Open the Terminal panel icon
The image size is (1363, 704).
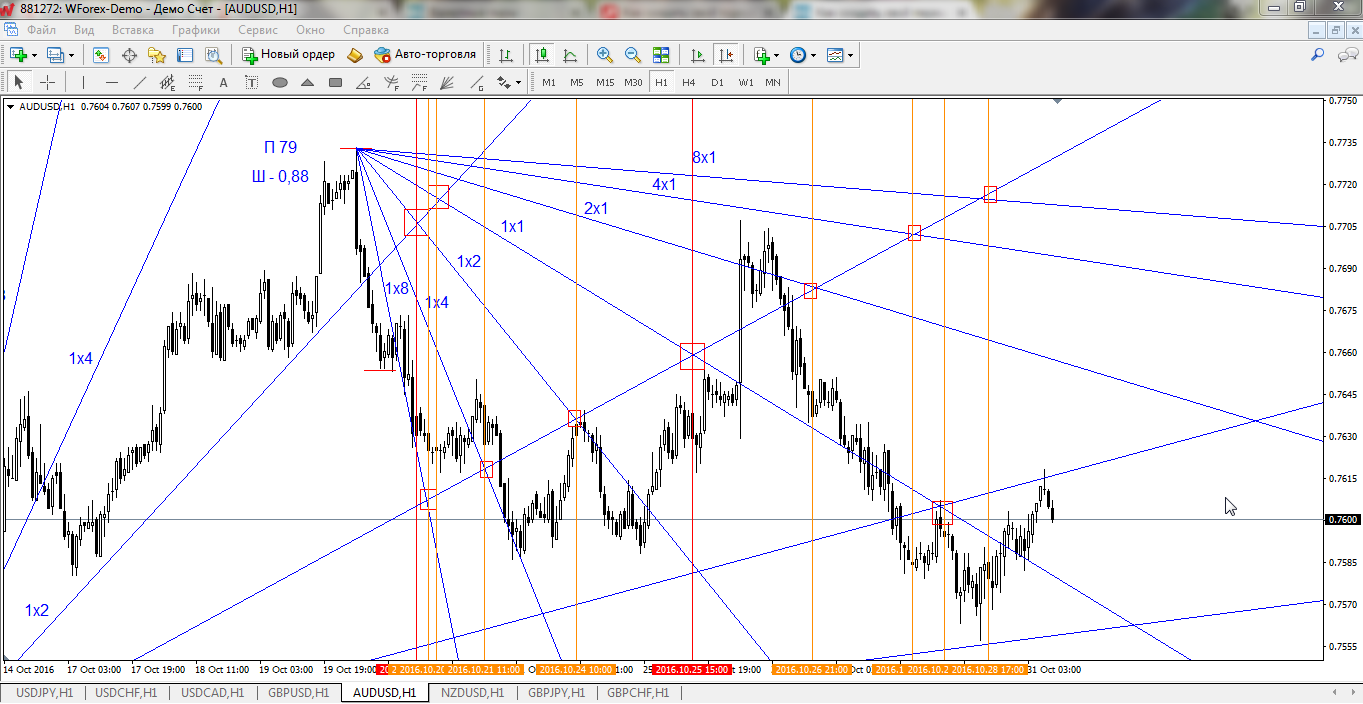185,55
